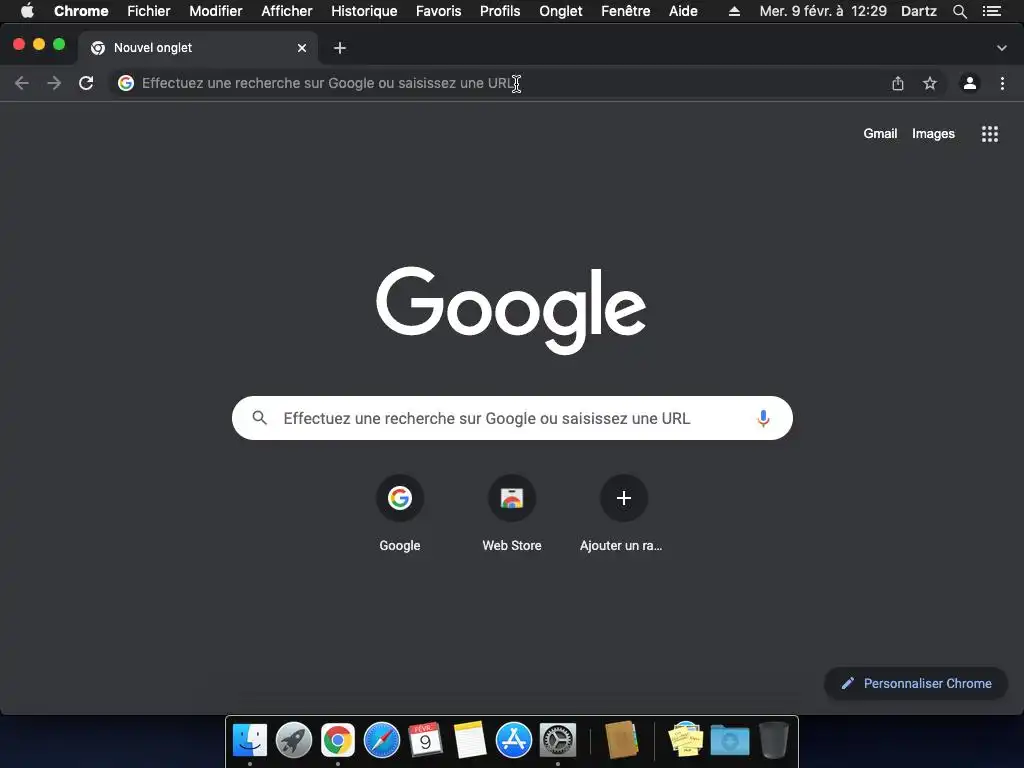Click the eject icon in the menu bar
Screen dimensions: 1024x768
(x=734, y=11)
